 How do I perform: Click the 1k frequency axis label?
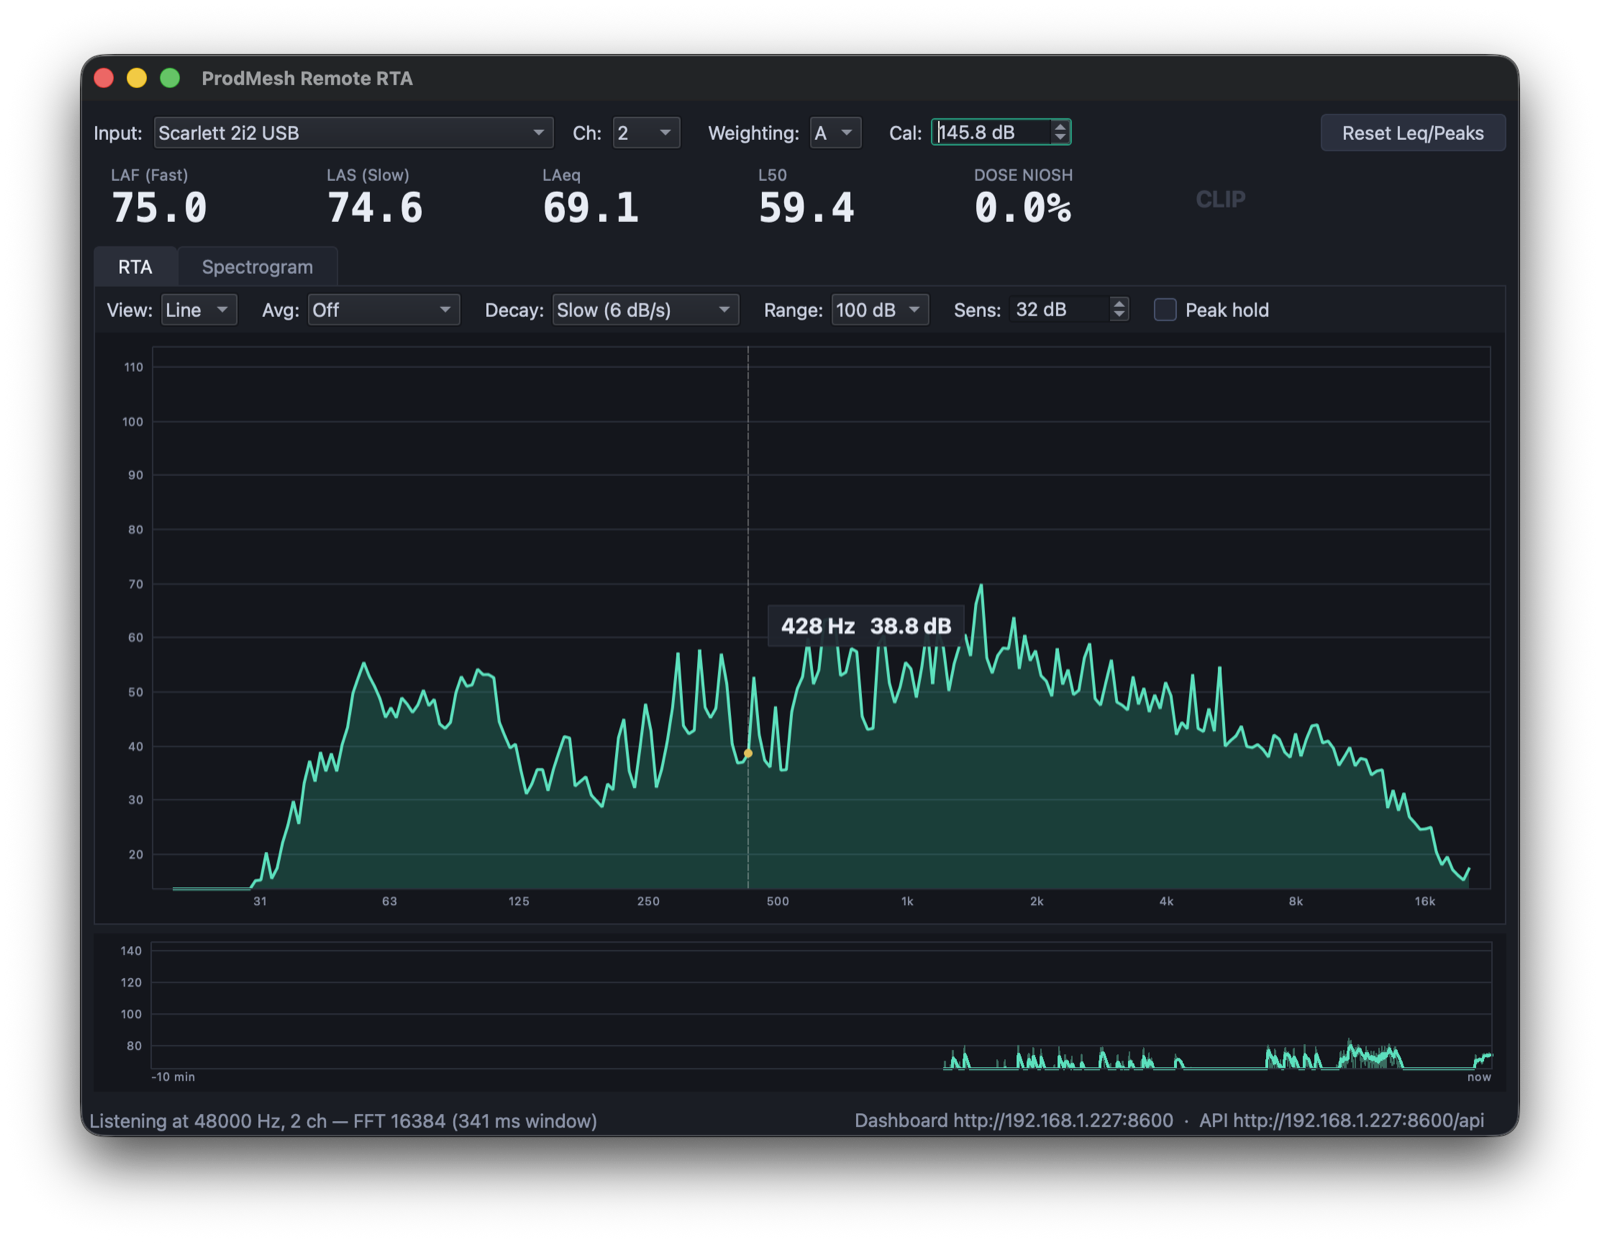tap(907, 901)
